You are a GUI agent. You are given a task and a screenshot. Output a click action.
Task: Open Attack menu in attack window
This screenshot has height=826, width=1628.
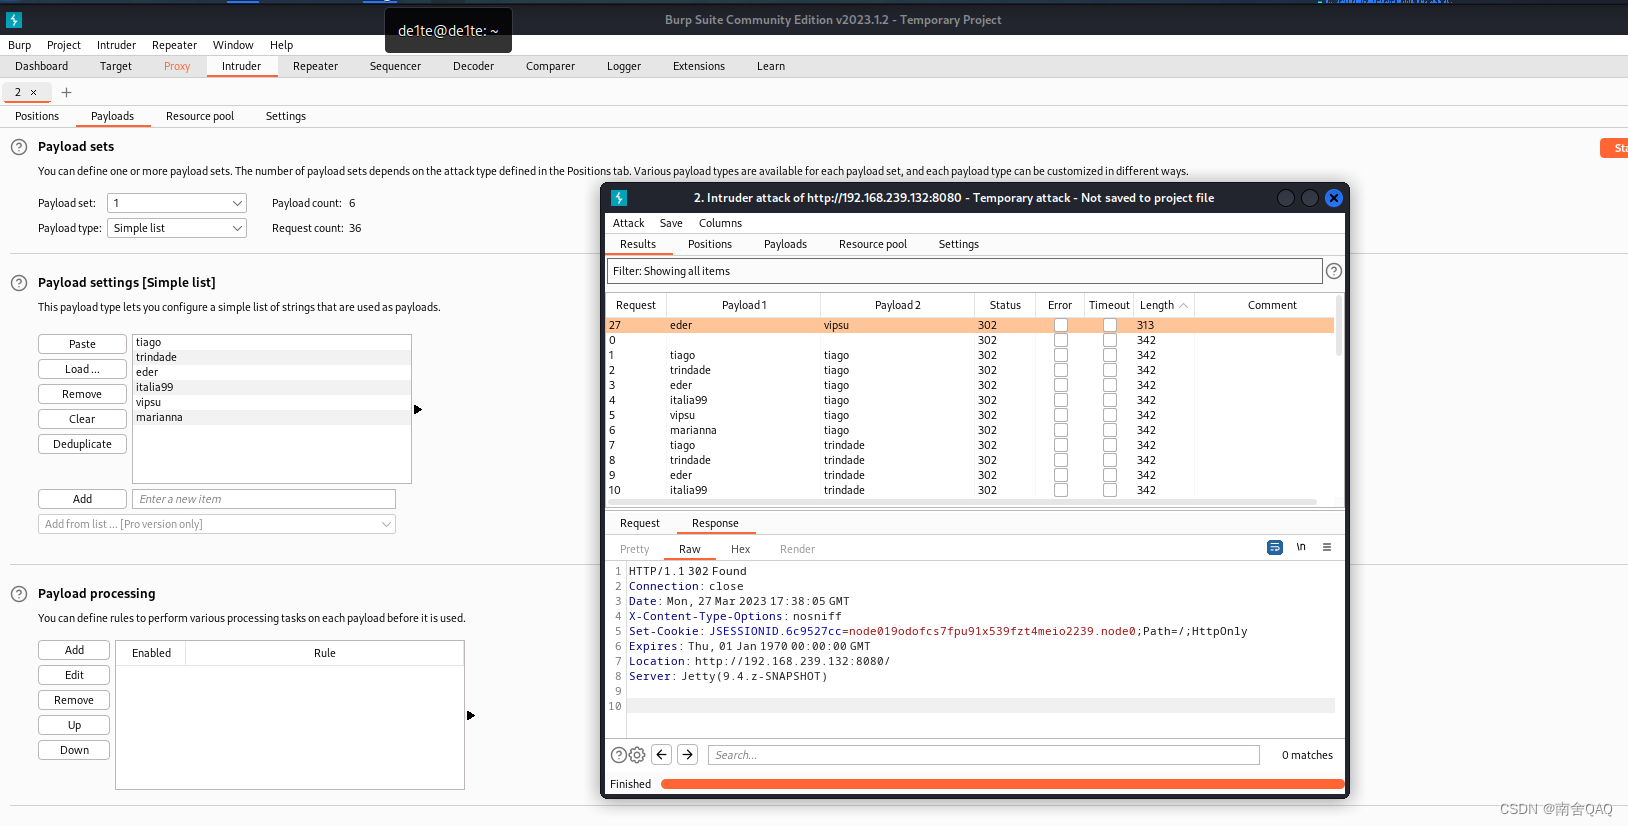point(629,223)
